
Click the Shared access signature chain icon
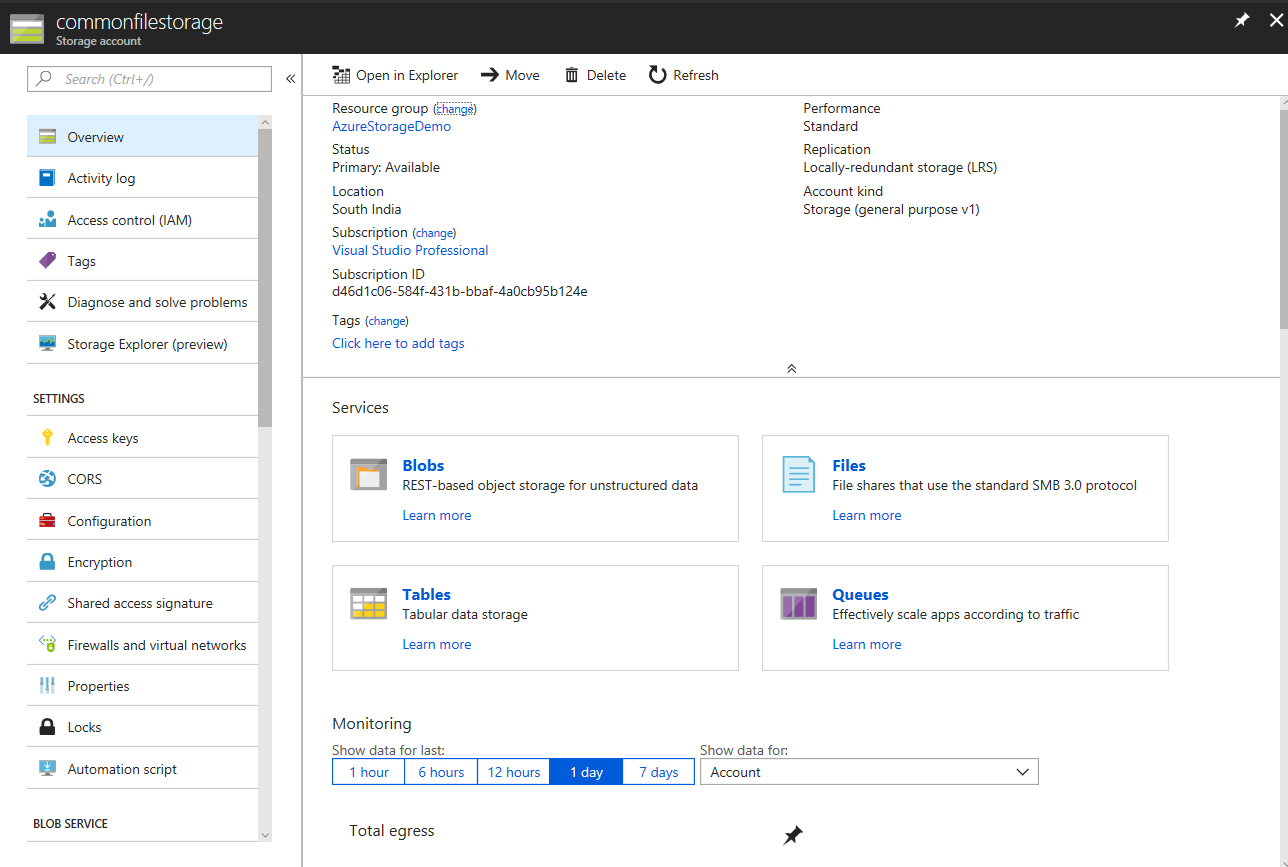tap(47, 603)
